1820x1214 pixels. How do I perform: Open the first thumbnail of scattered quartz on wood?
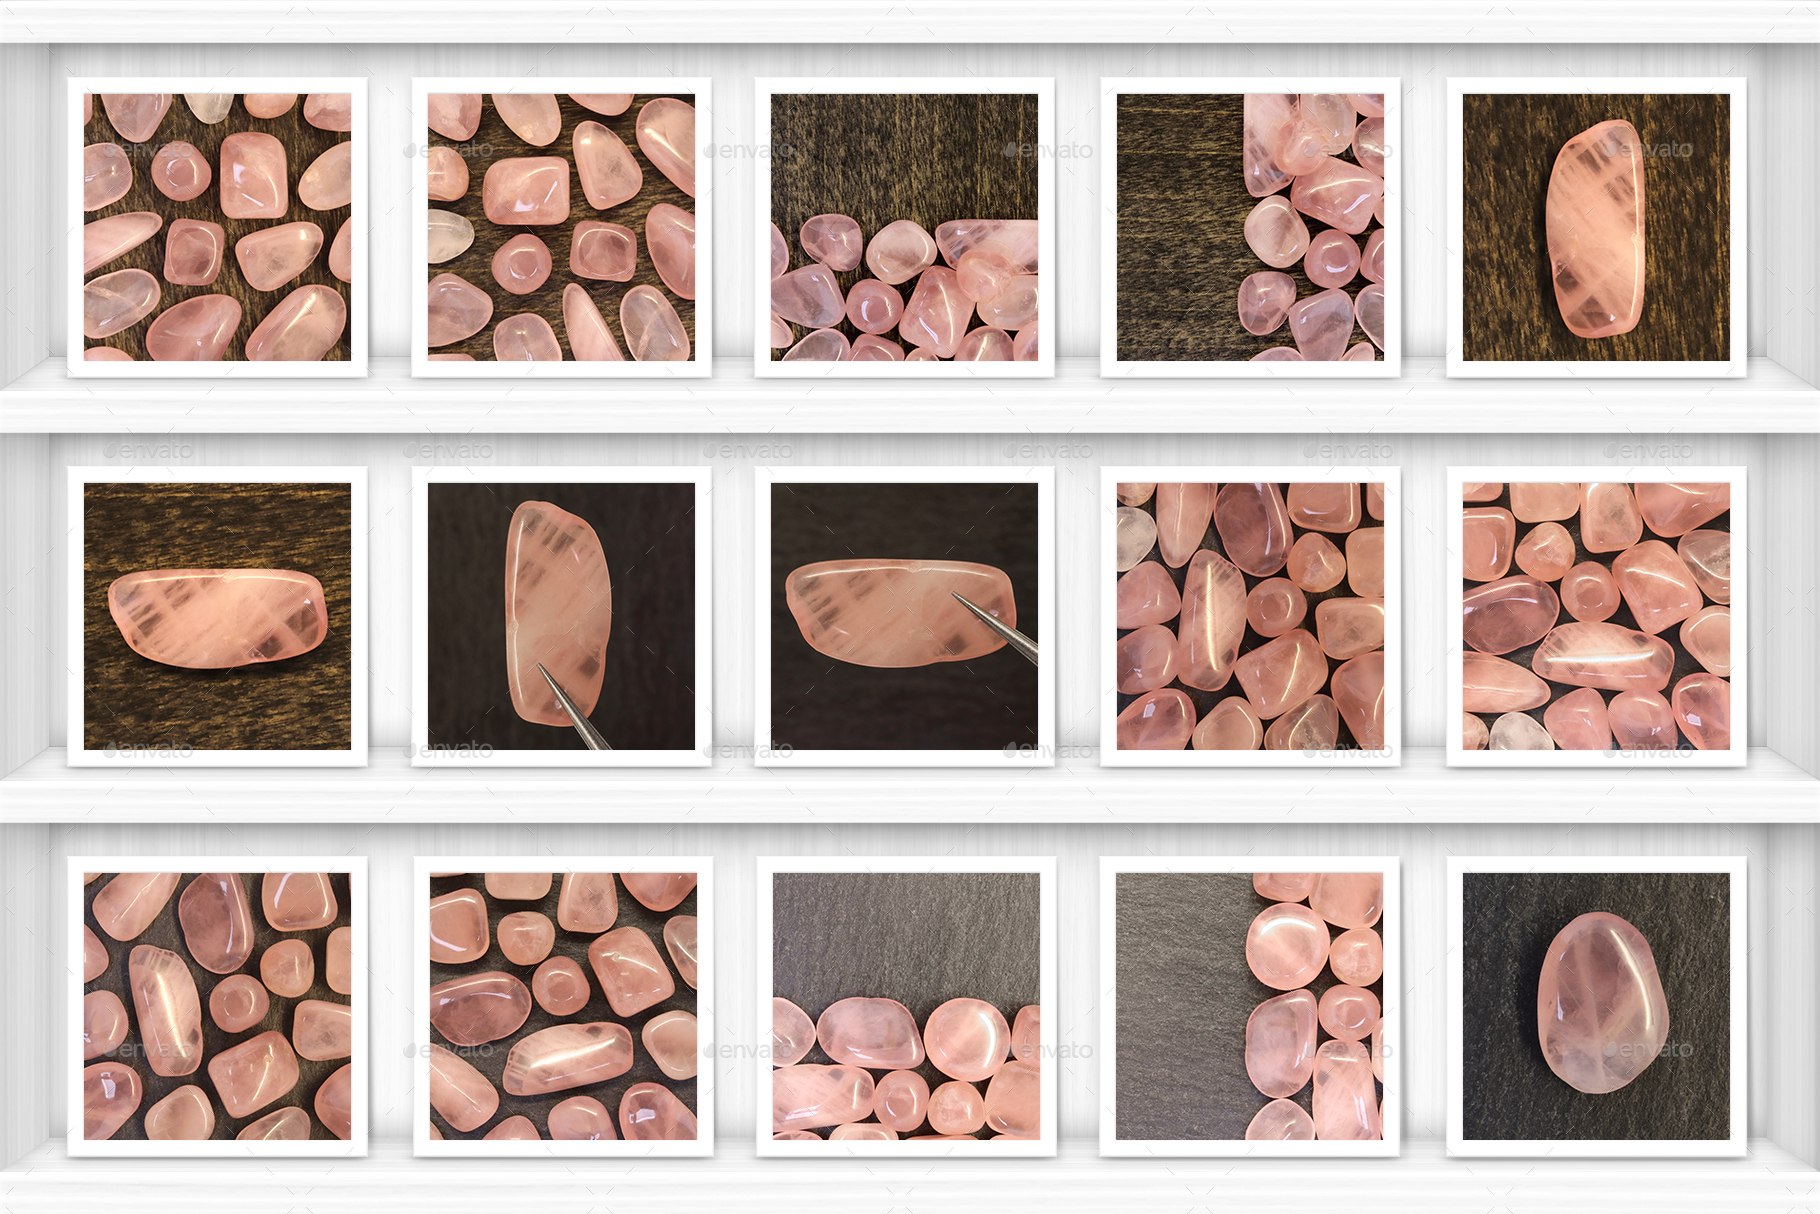coord(217,227)
